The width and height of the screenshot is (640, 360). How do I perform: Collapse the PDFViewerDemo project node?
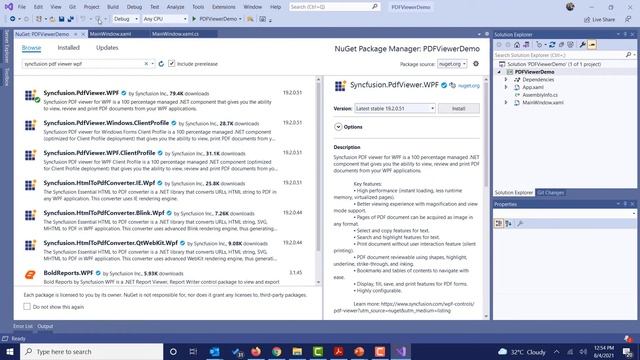pos(499,72)
